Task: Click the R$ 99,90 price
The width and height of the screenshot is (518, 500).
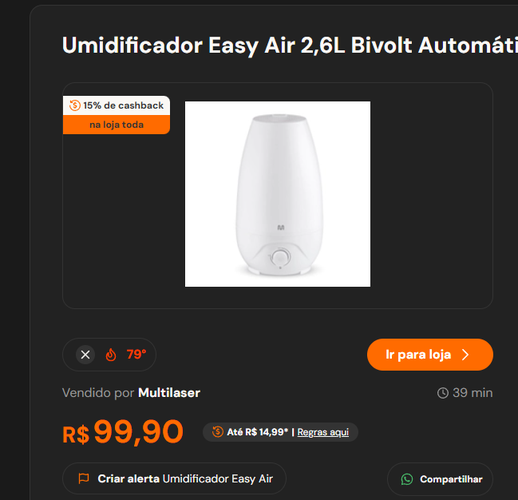Action: click(123, 432)
